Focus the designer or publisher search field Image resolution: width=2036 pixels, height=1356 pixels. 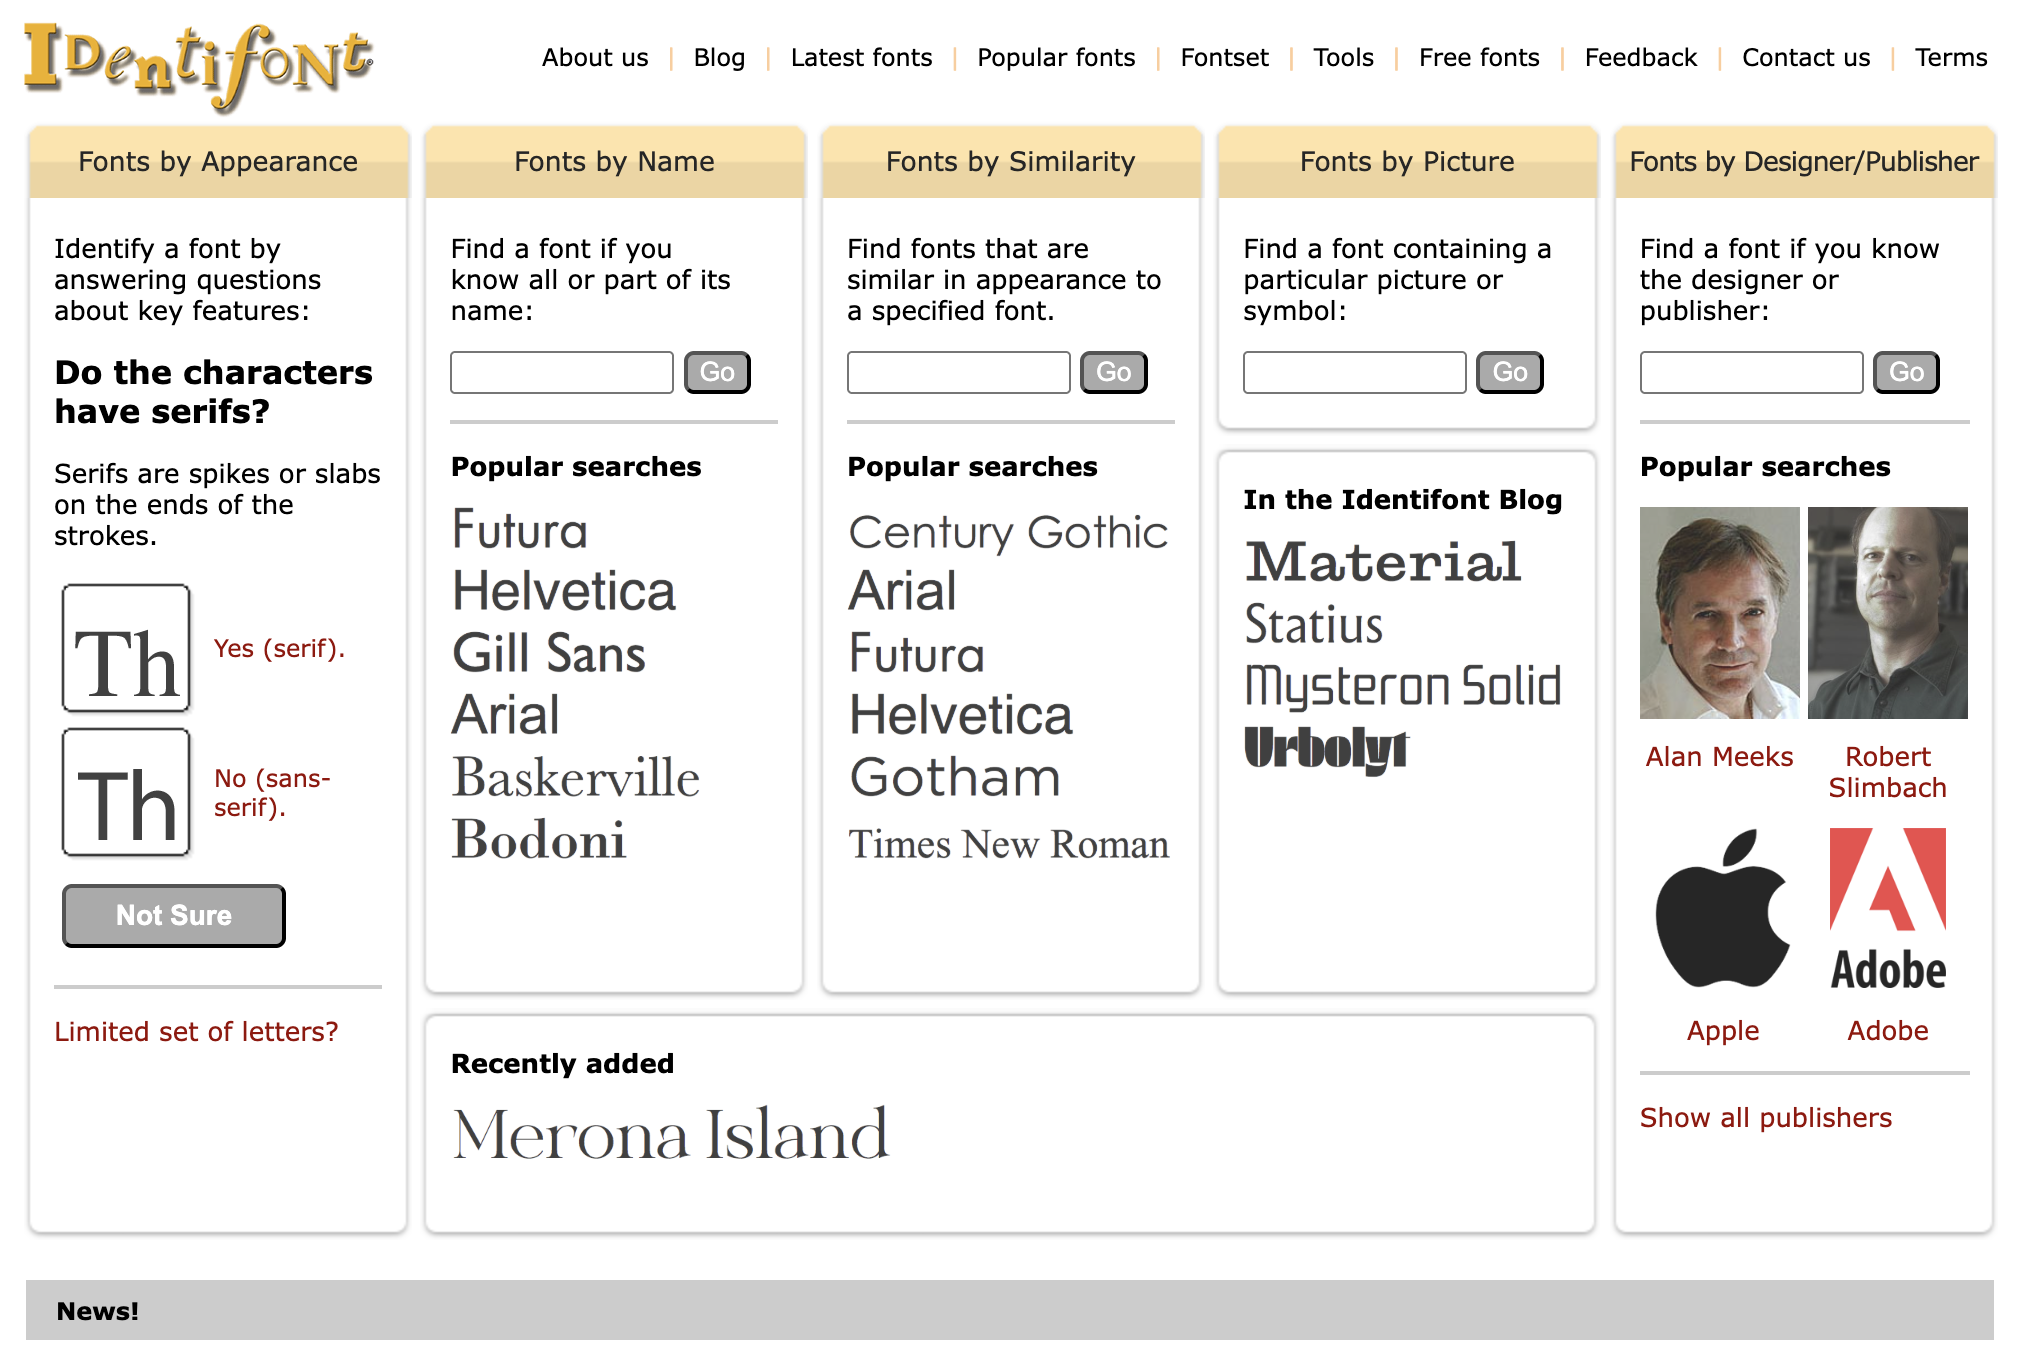coord(1751,372)
